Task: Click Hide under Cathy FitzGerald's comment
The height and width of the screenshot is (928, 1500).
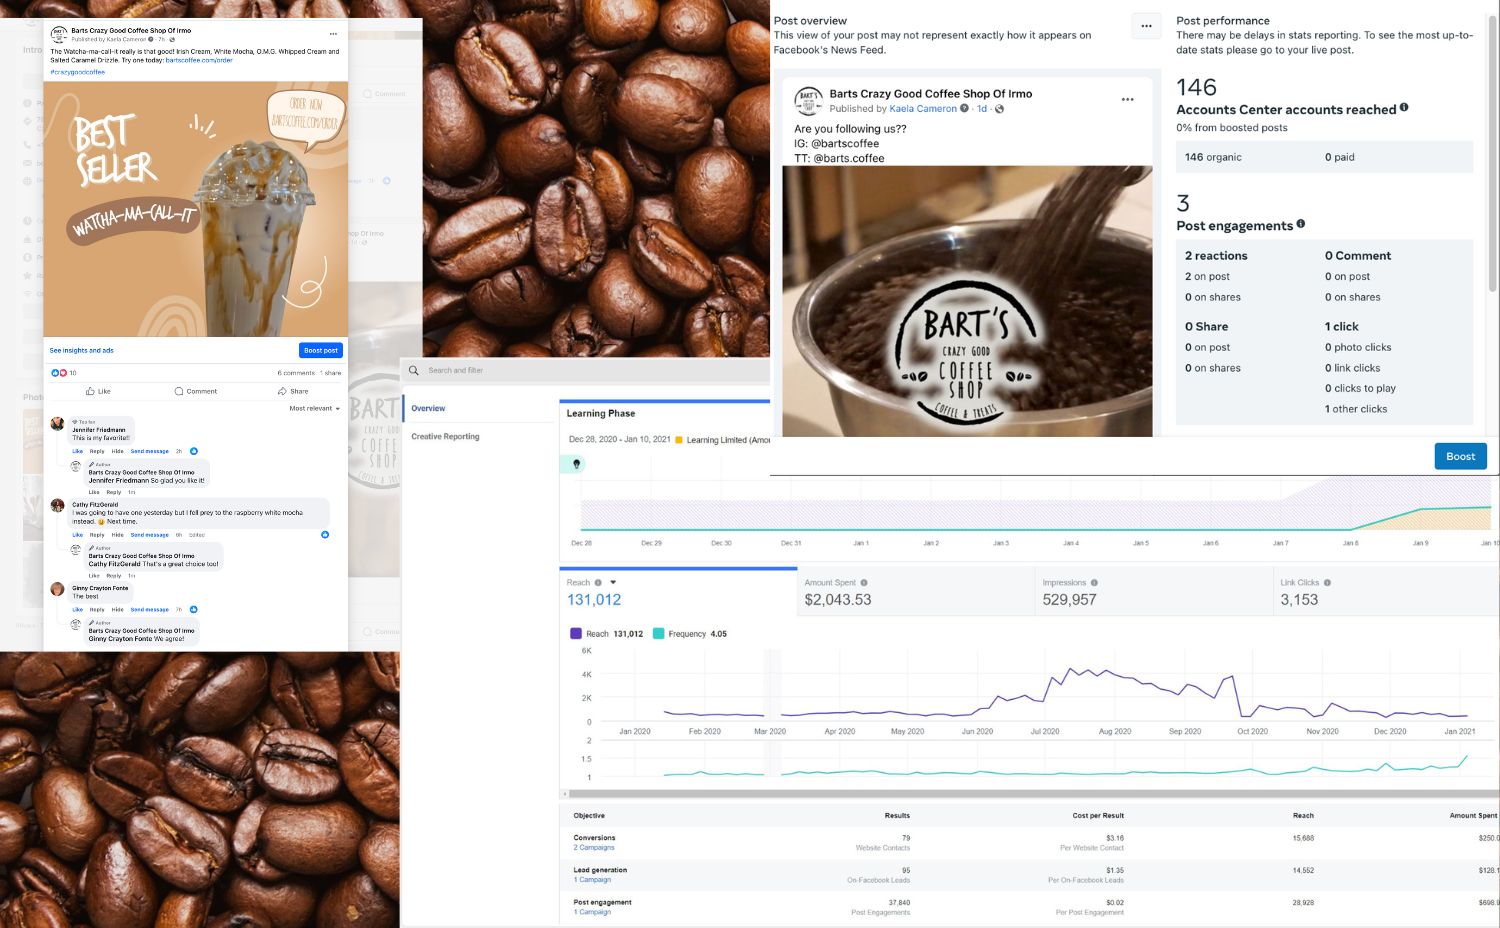Action: [x=117, y=535]
